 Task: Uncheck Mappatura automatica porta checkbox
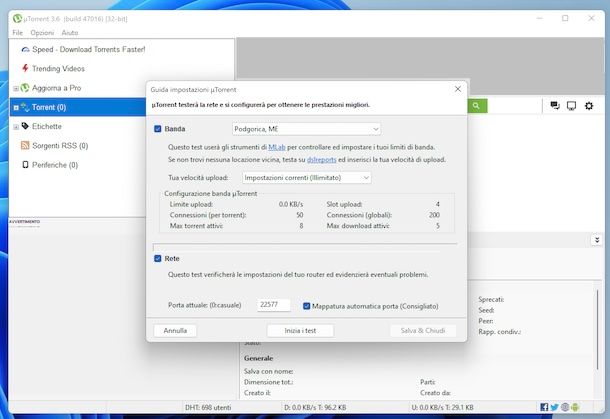click(307, 306)
